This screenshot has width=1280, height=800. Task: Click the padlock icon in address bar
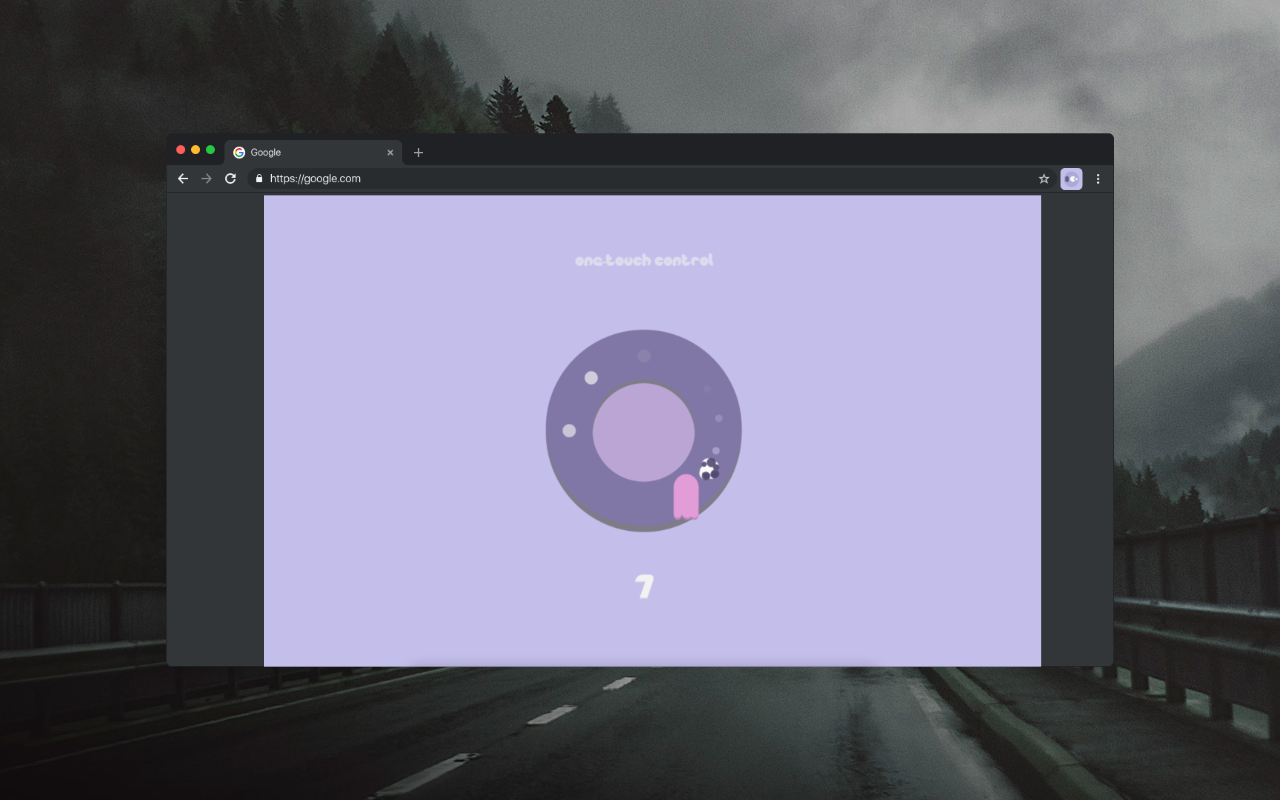click(x=259, y=179)
